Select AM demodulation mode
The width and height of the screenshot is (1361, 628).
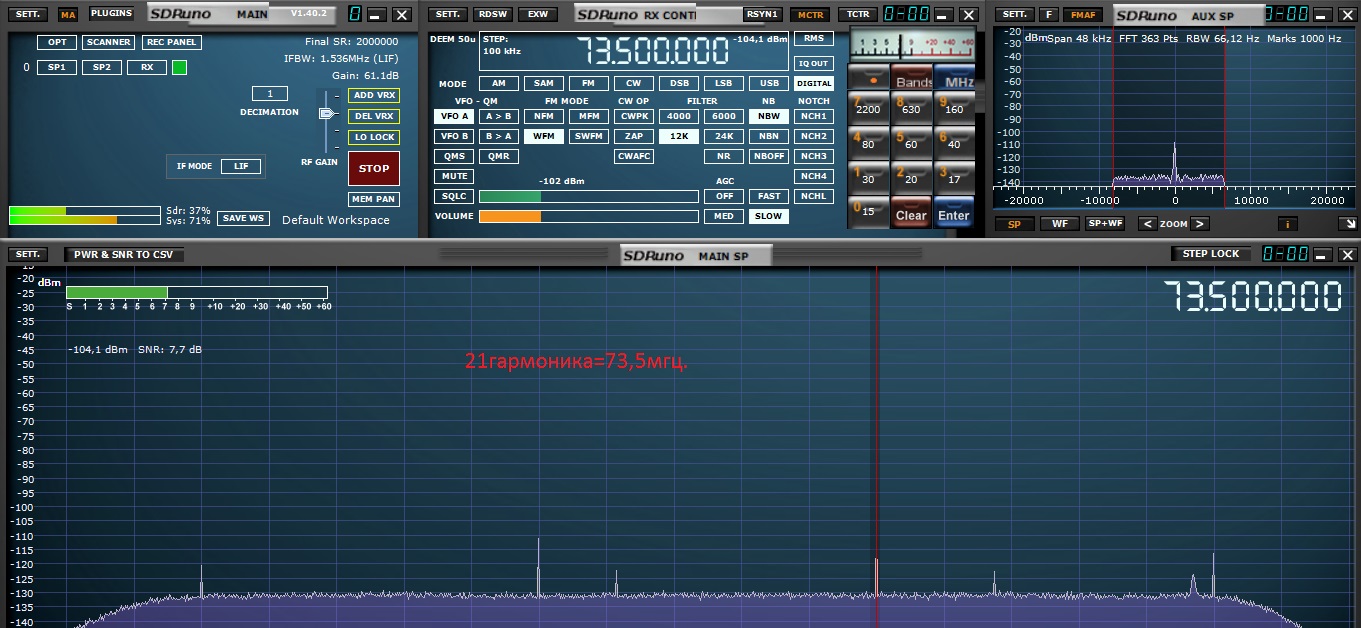(498, 84)
